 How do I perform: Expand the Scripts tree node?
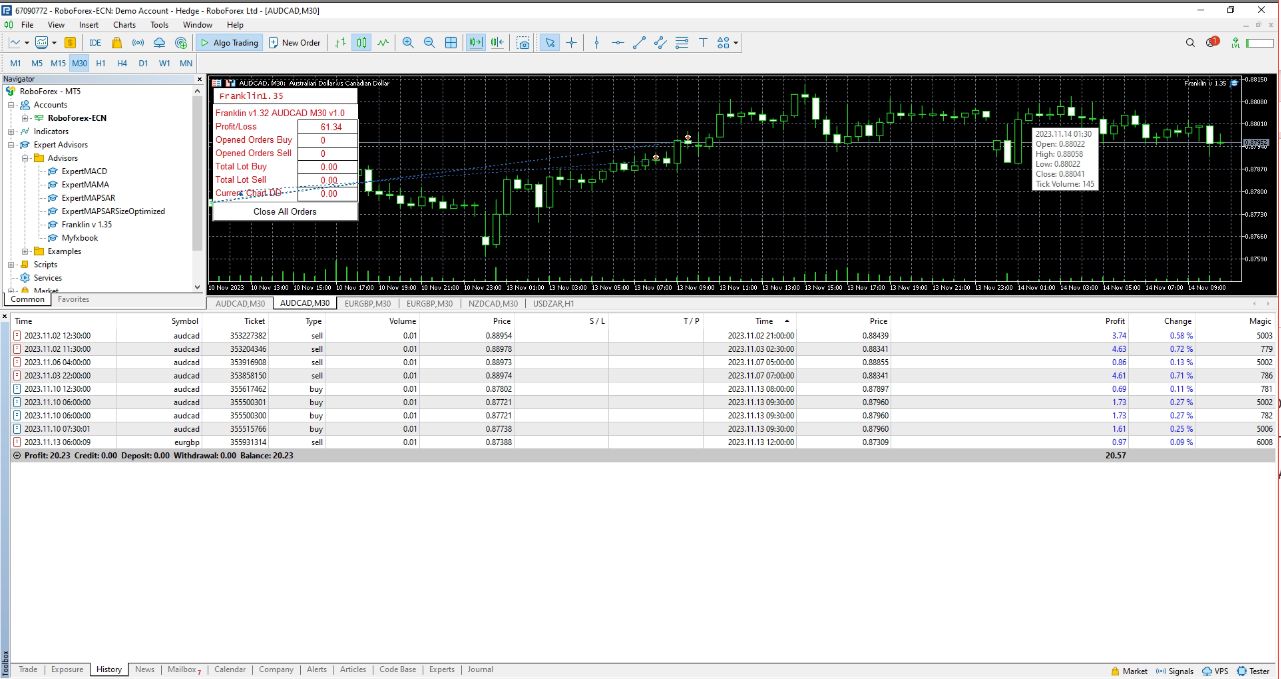[11, 265]
